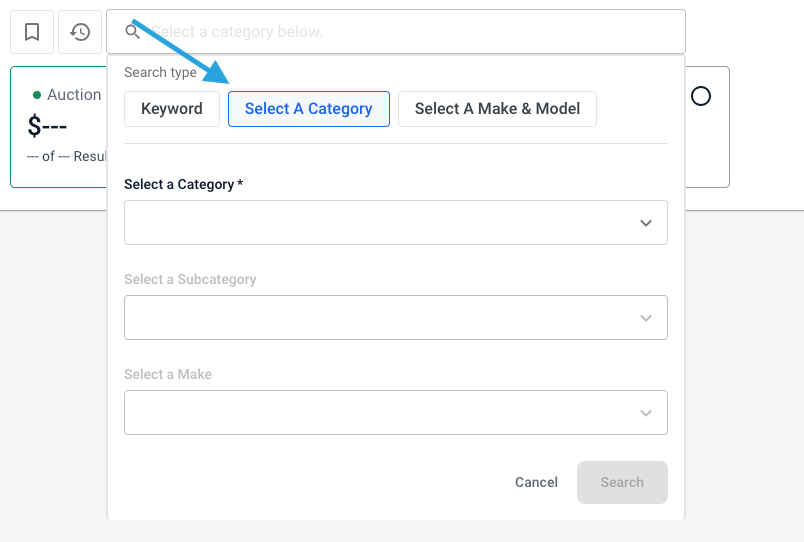Screen dimensions: 804x542
Task: Choose the Select A Category search type
Action: click(308, 109)
